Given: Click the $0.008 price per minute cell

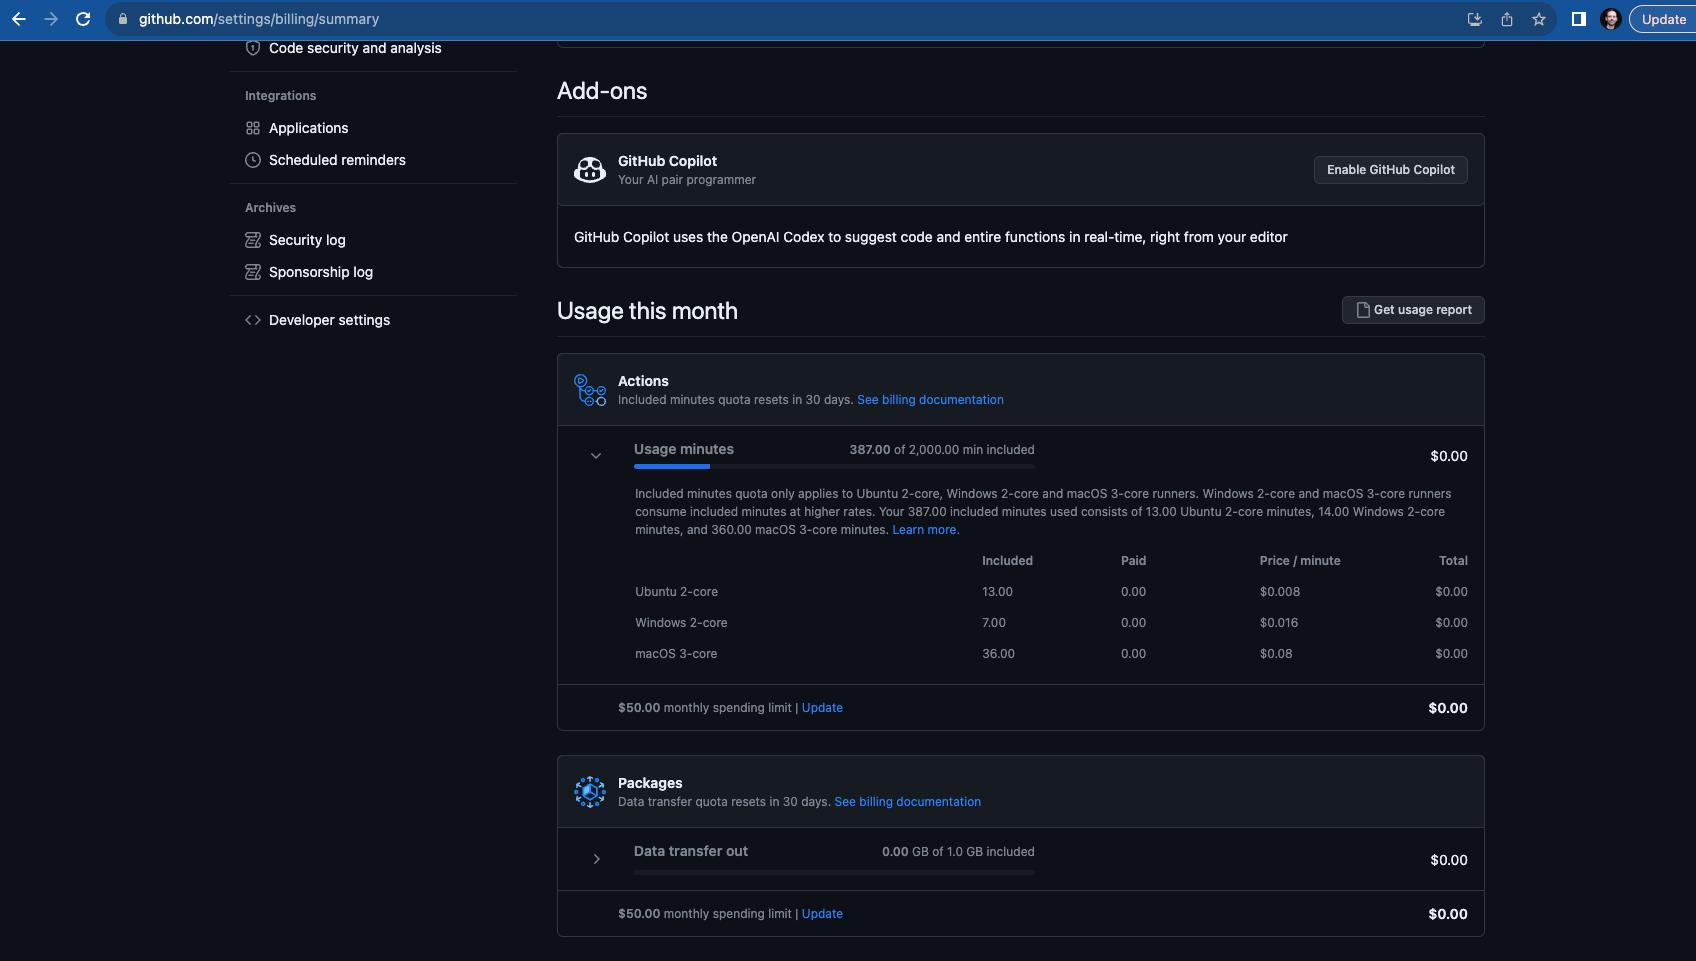Looking at the screenshot, I should tap(1280, 592).
